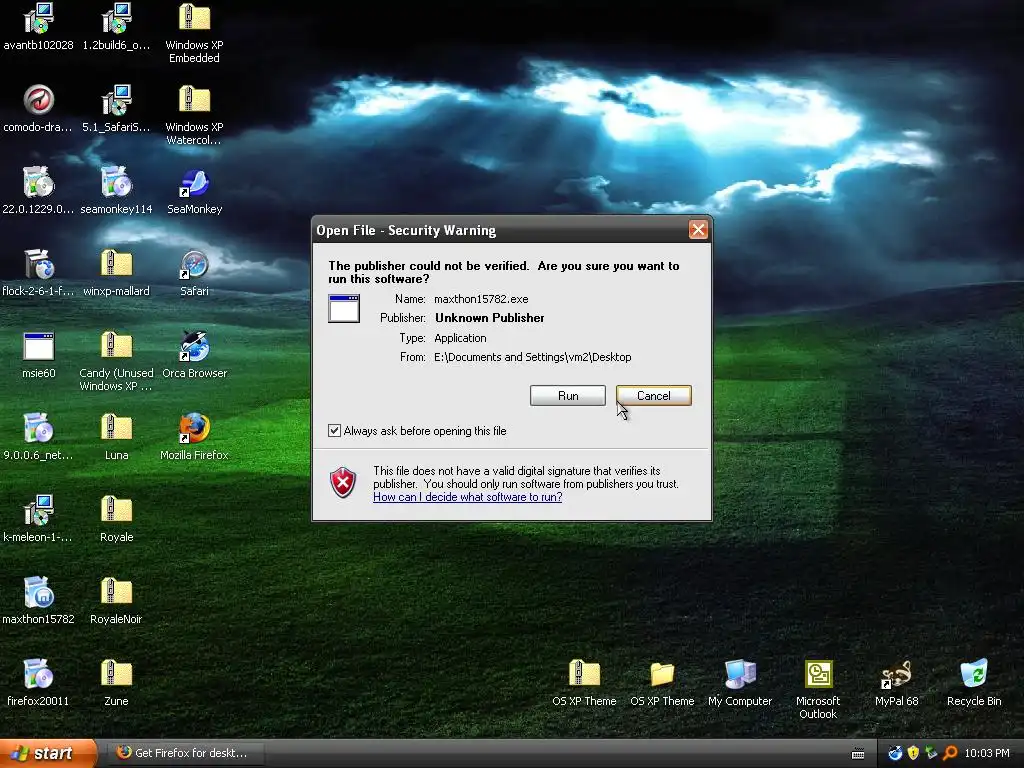Click the red shield warning icon in the dialog
This screenshot has width=1024, height=768.
[x=343, y=483]
